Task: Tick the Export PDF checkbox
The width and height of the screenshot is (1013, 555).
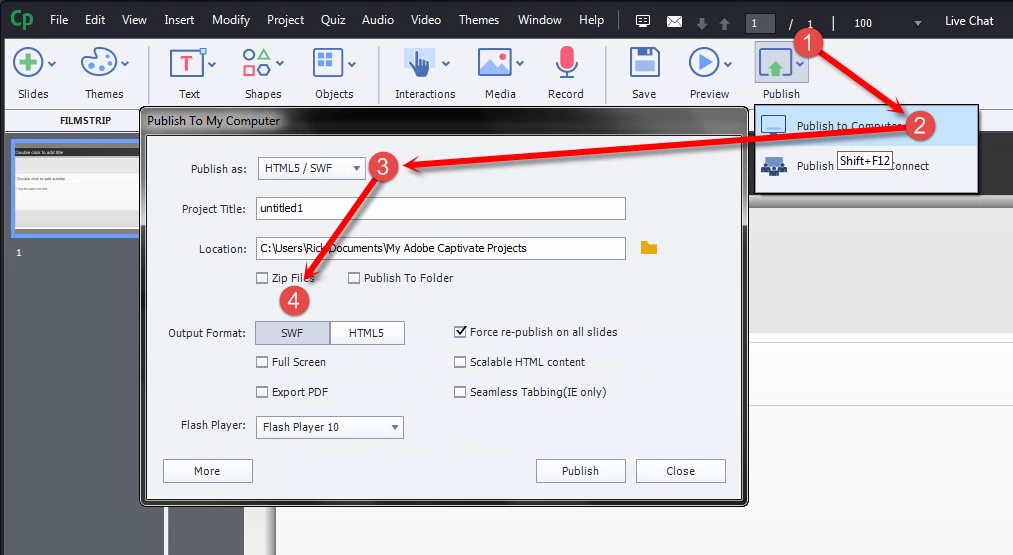Action: 262,392
